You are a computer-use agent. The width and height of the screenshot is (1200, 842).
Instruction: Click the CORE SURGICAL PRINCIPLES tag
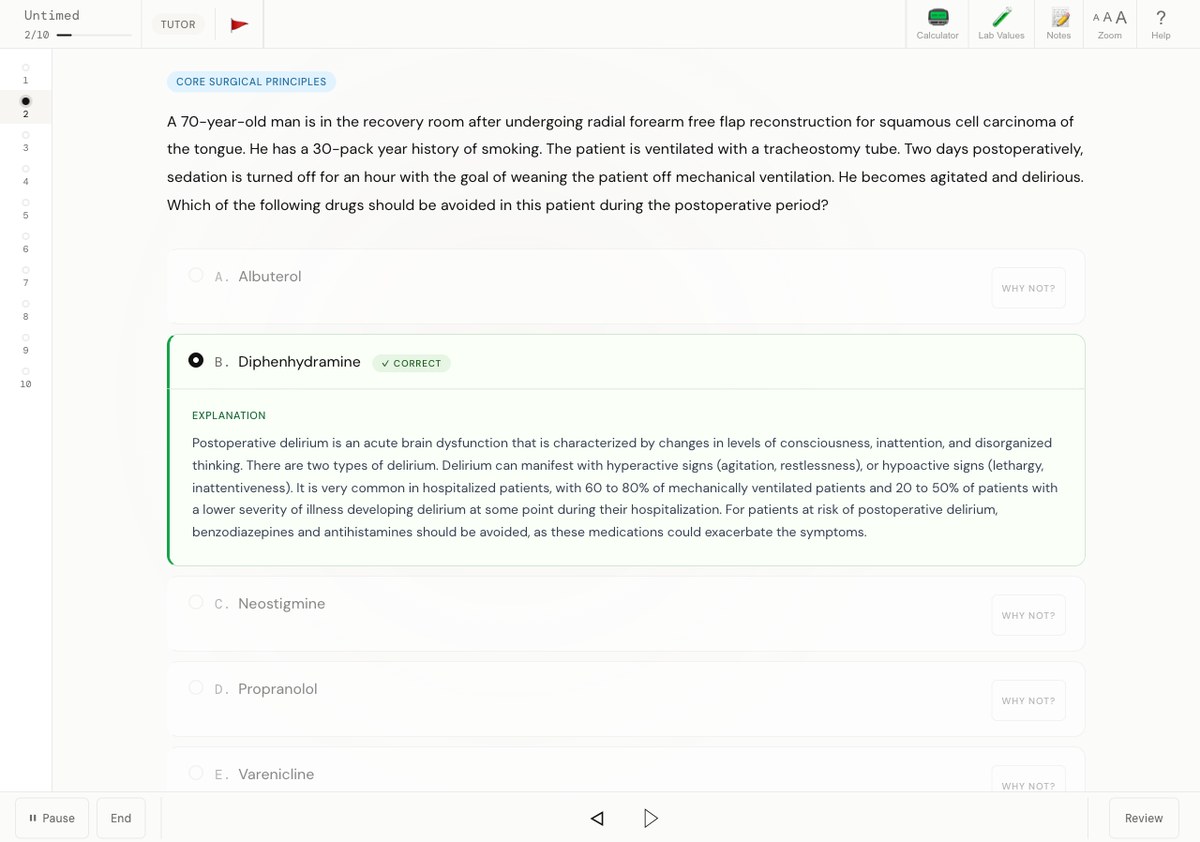coord(251,82)
